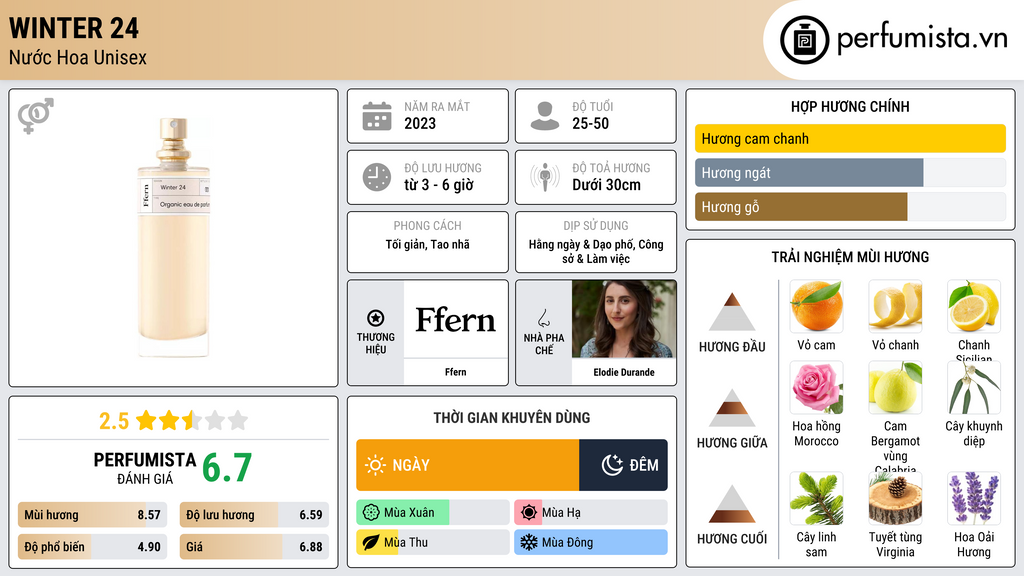Click the Nước Hoa Unisex subtitle
Screen dimensions: 1024x576
[x=78, y=57]
